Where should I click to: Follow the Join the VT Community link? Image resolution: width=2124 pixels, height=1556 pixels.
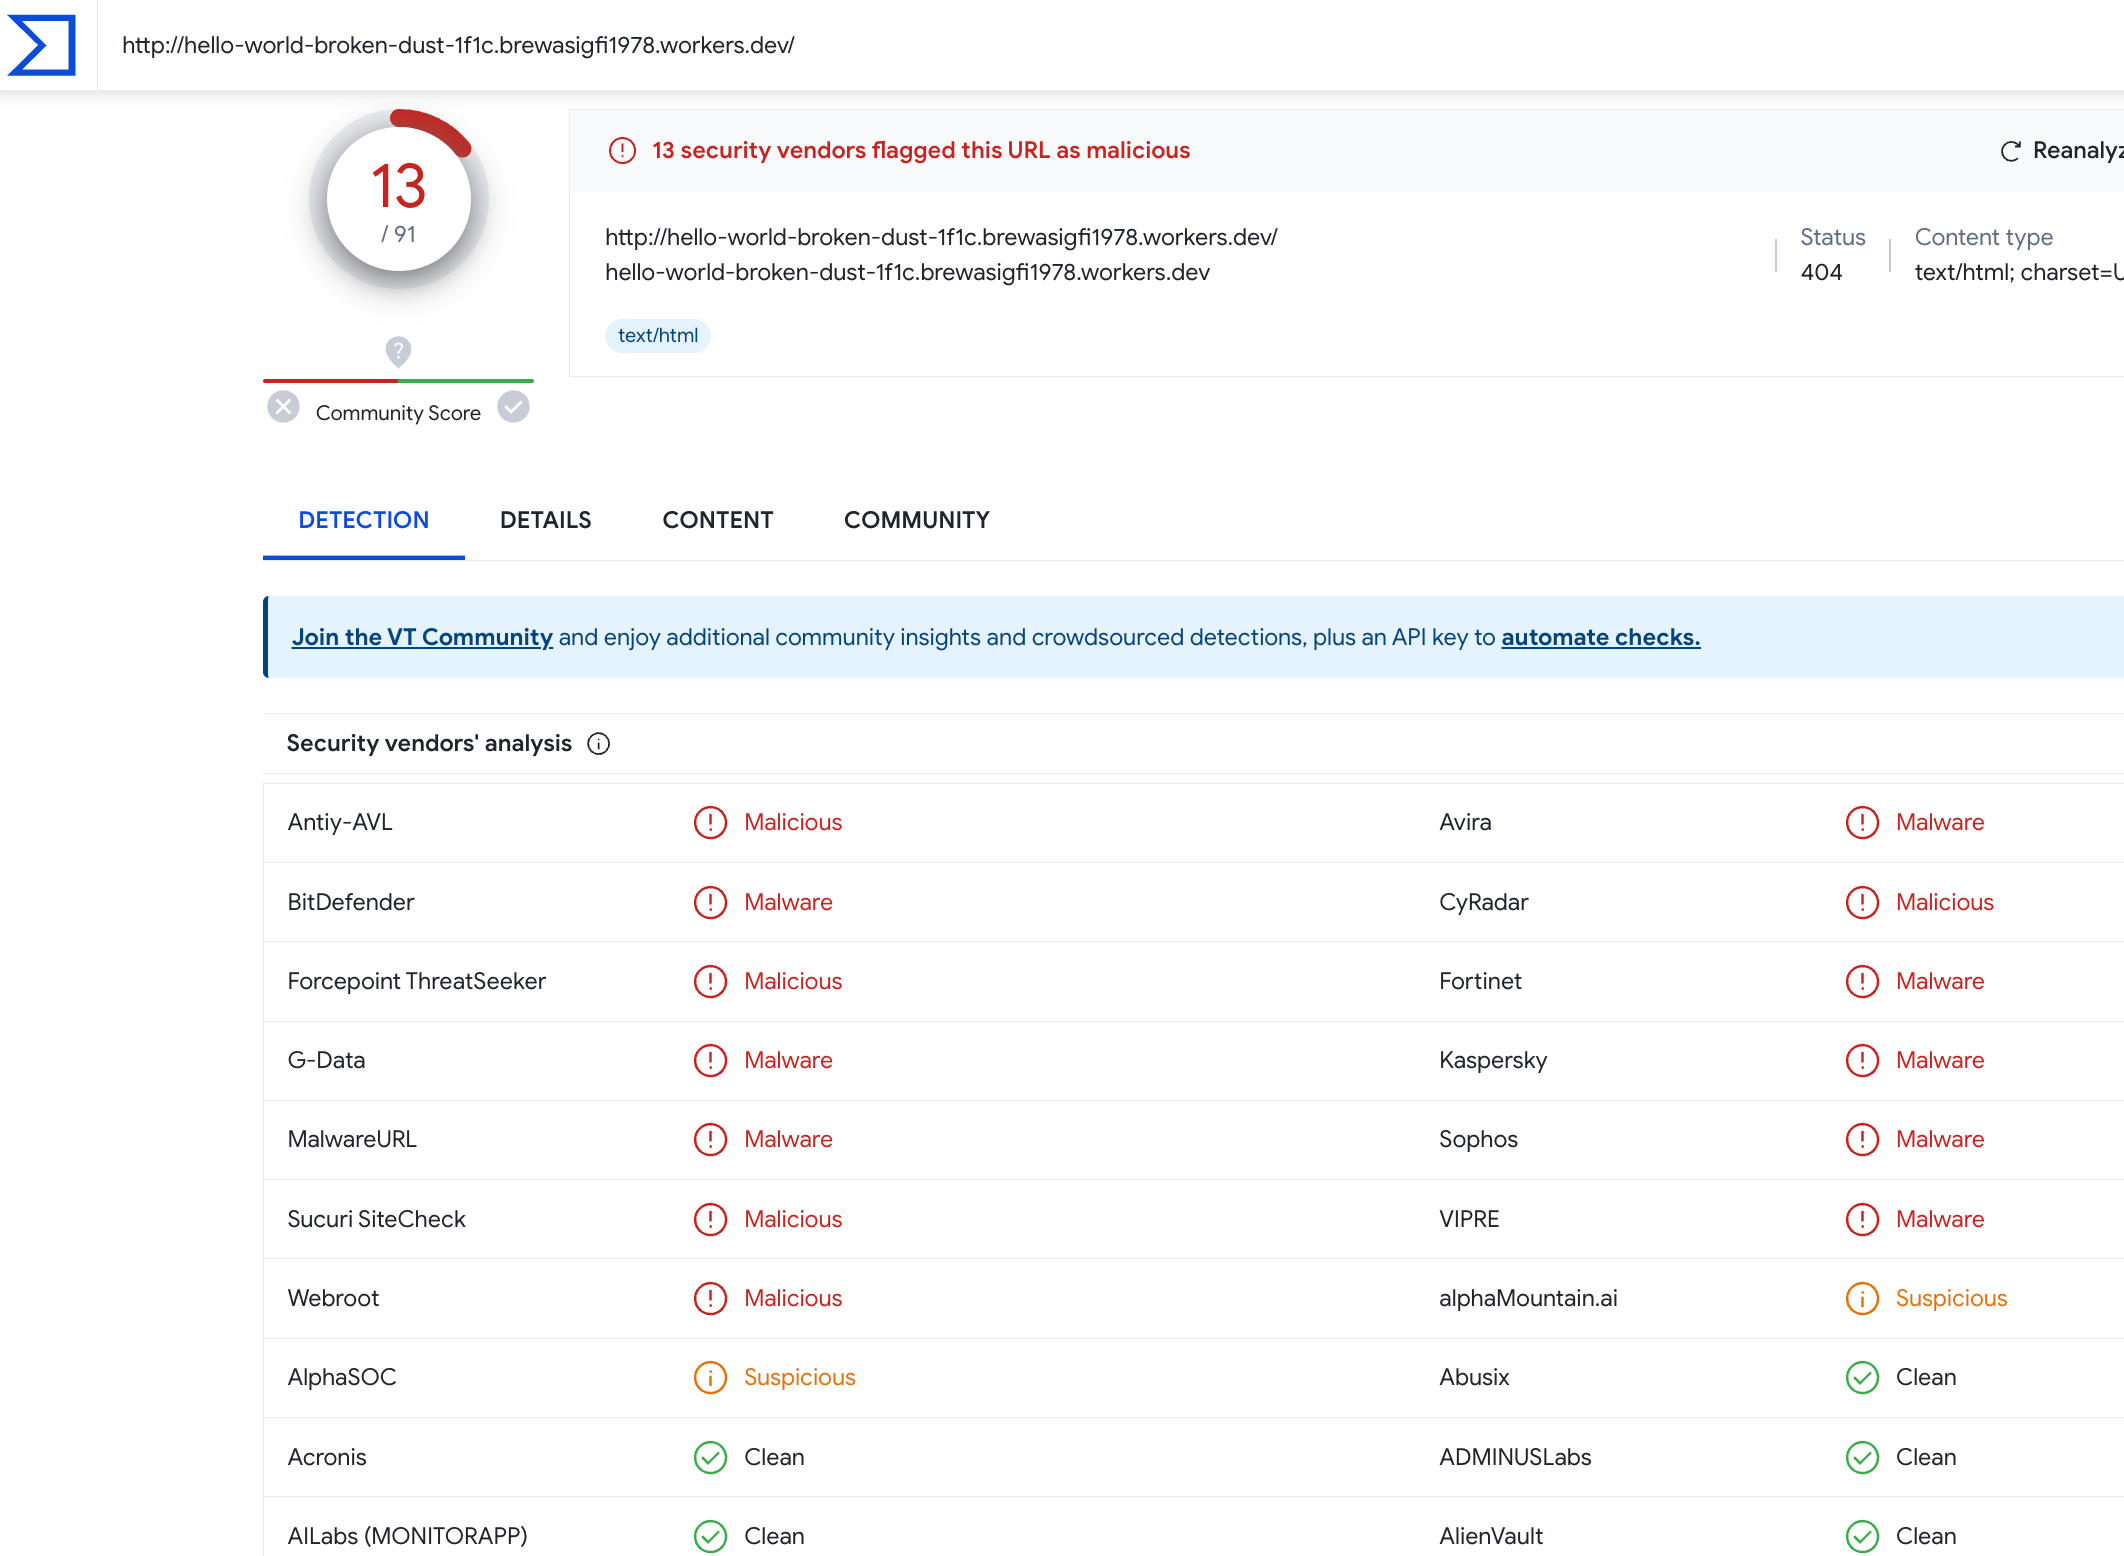pyautogui.click(x=422, y=637)
